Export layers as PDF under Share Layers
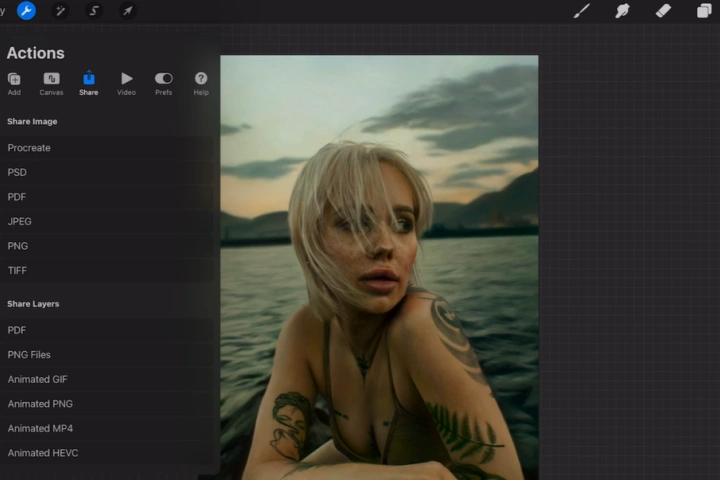This screenshot has width=720, height=480. click(x=107, y=330)
